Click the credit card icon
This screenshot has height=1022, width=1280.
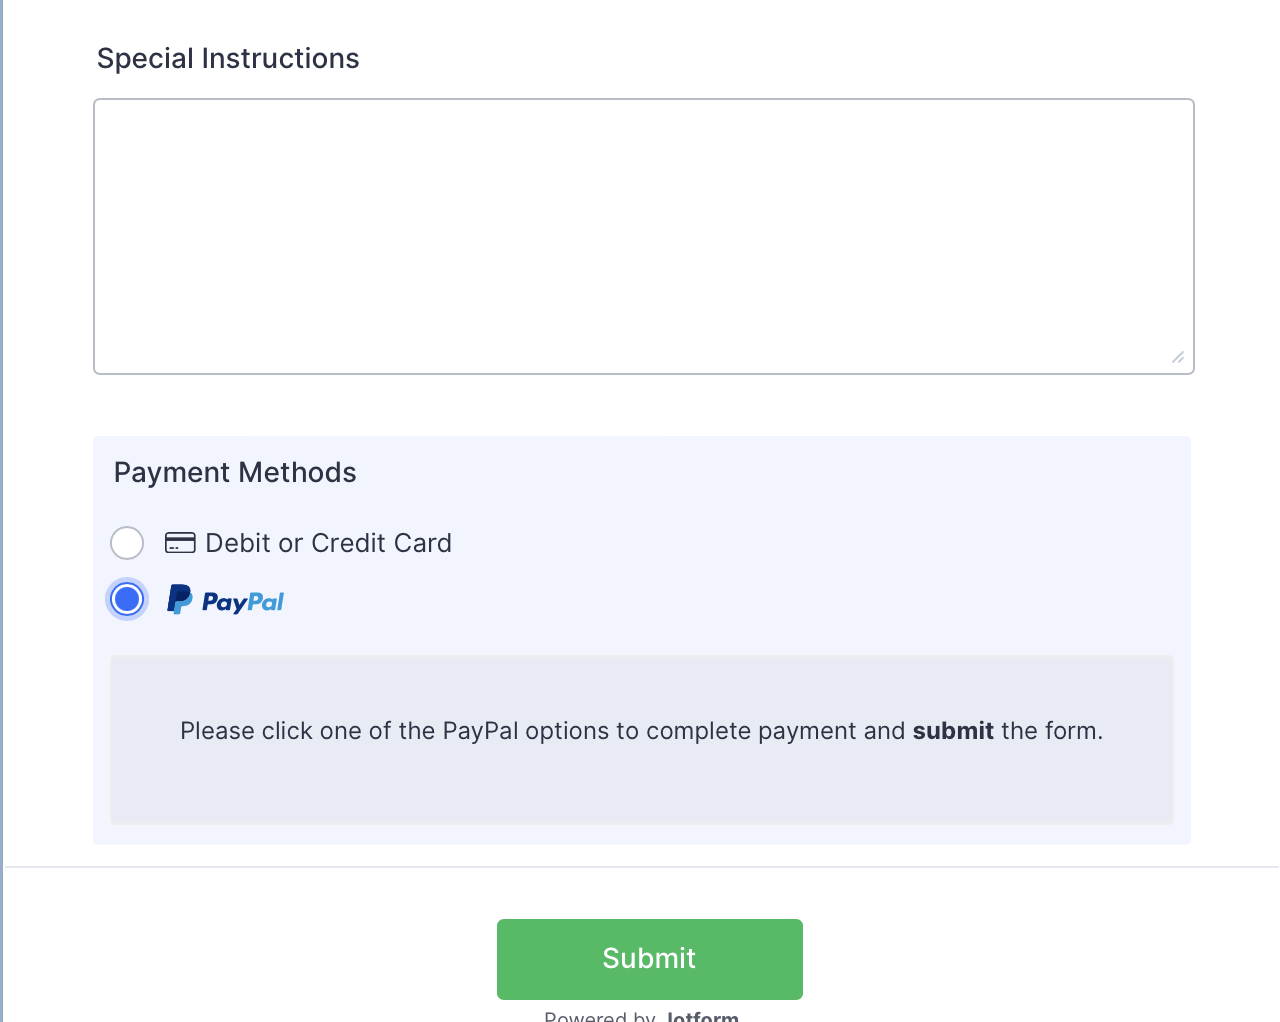point(180,543)
